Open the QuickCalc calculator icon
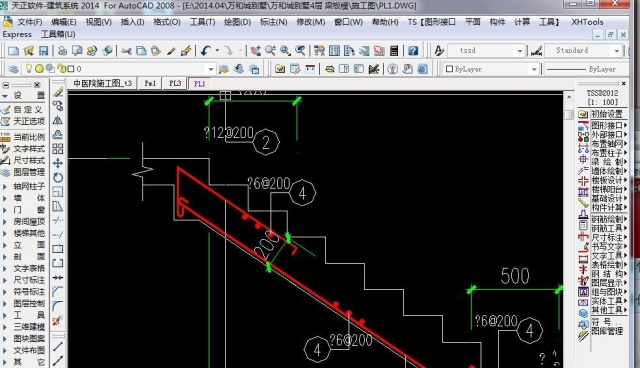Viewport: 640px width, 368px height. (394, 51)
